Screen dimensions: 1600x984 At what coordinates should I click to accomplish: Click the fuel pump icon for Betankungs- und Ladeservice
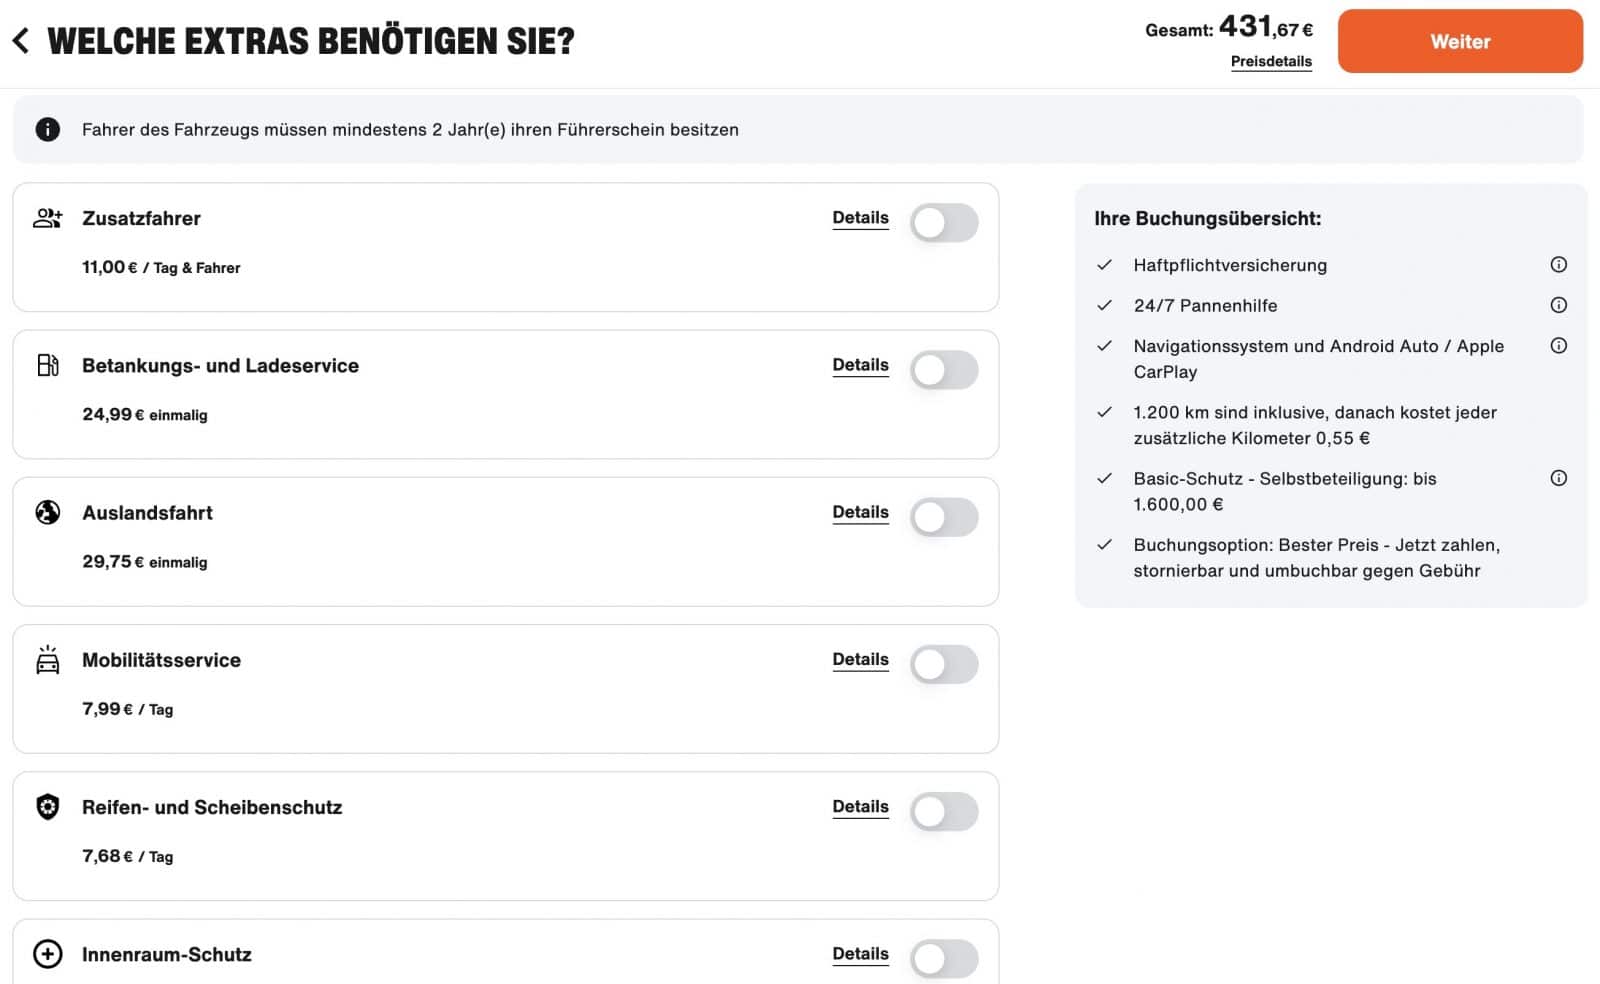(x=48, y=366)
